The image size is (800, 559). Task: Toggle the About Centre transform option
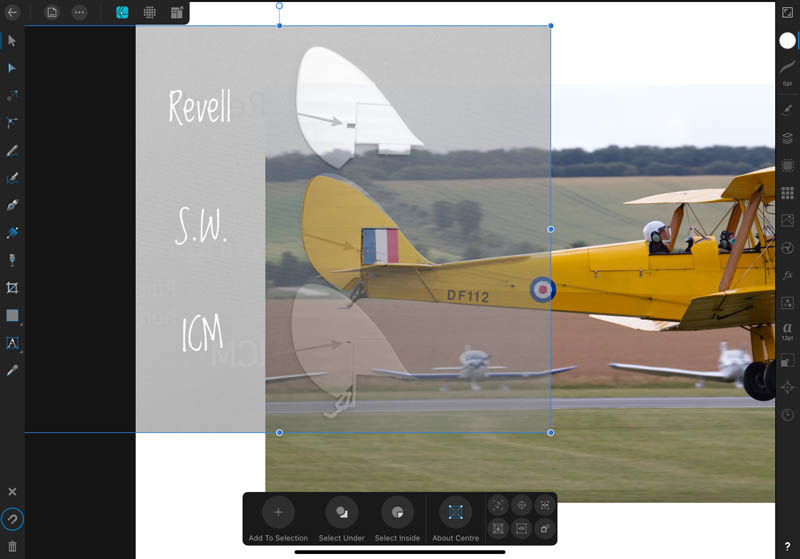pos(456,519)
